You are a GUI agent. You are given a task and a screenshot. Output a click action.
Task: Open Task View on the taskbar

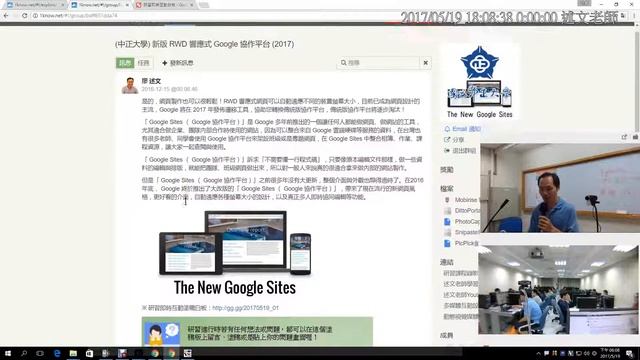coord(40,353)
